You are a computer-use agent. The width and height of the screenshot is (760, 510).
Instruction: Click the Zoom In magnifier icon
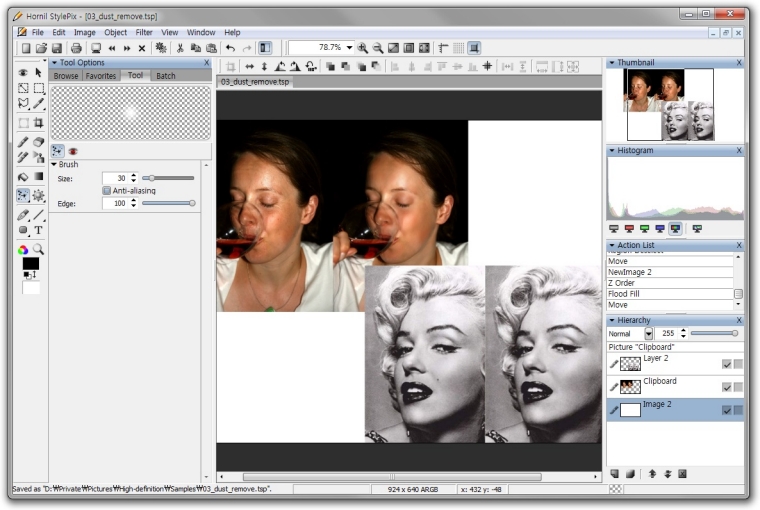click(x=362, y=48)
